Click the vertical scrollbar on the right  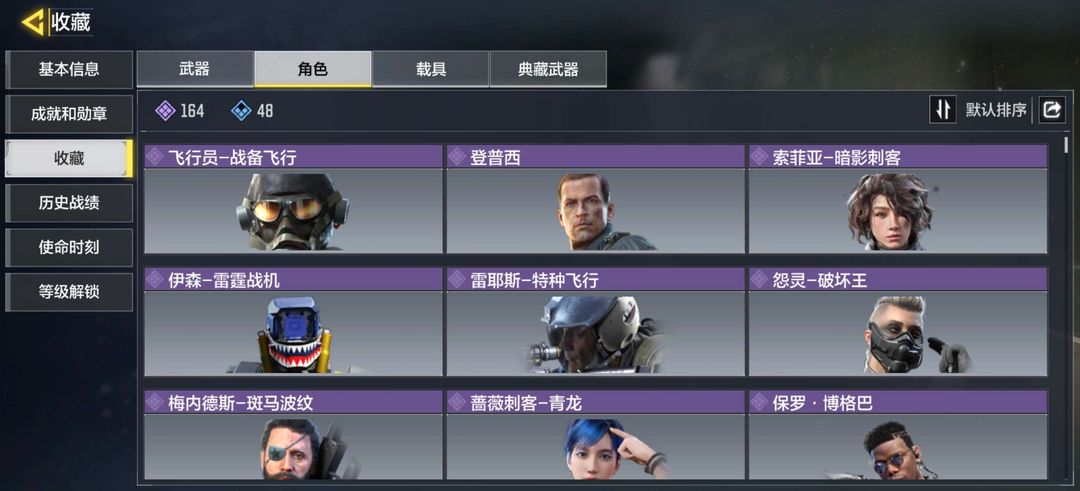click(1066, 145)
